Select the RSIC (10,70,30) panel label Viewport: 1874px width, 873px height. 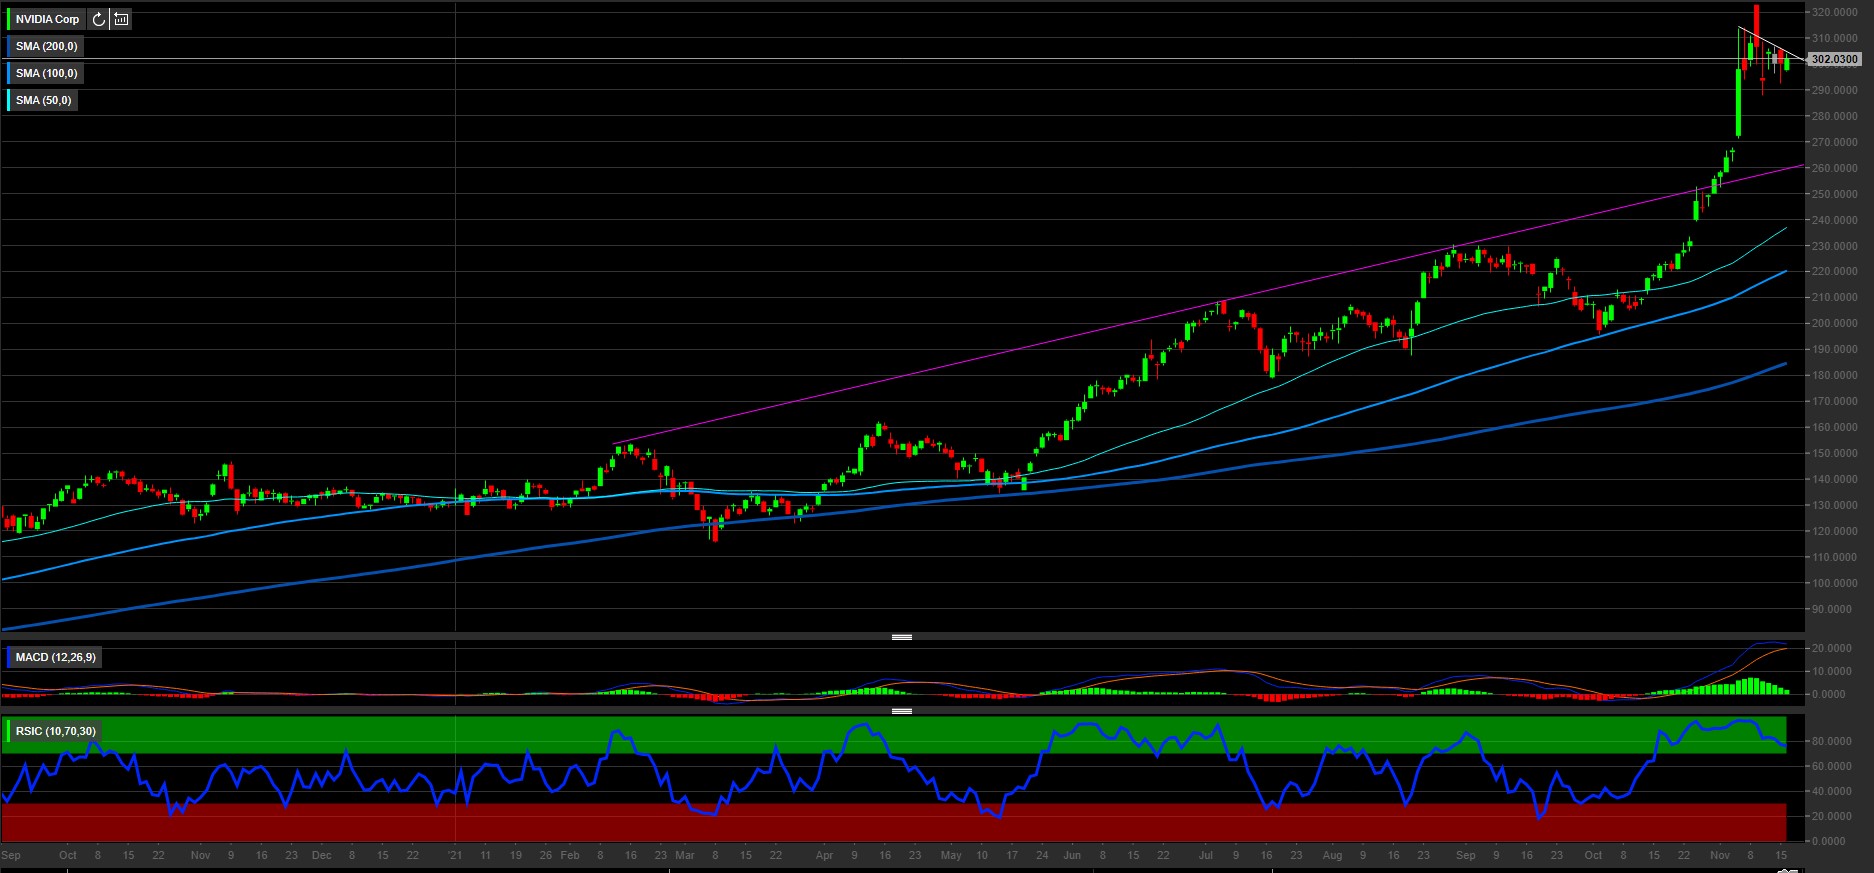point(56,731)
